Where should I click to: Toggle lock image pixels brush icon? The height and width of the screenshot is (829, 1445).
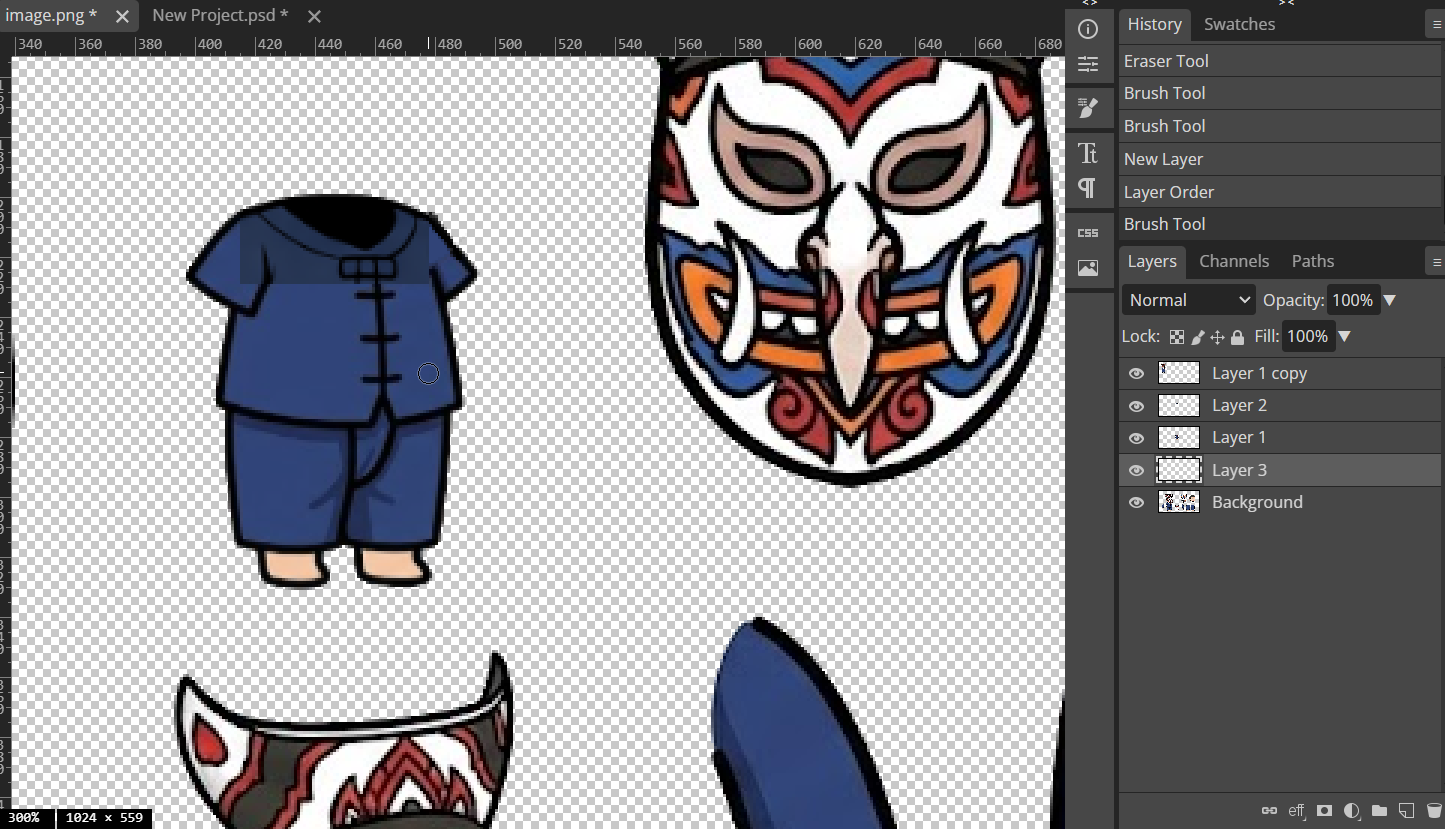pyautogui.click(x=1197, y=337)
